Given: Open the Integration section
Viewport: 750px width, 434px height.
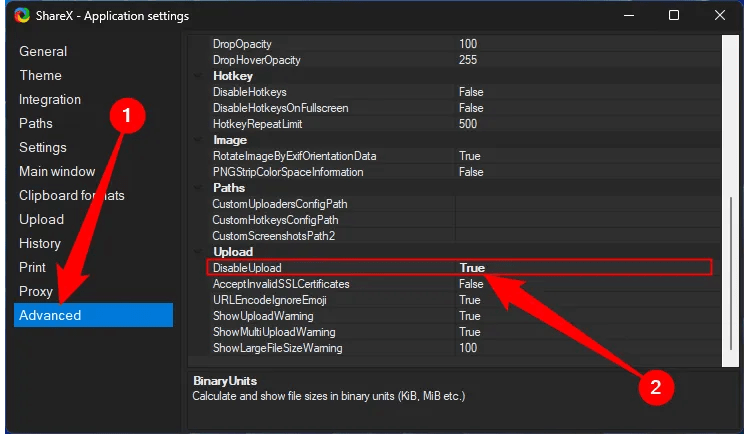Looking at the screenshot, I should tap(50, 100).
